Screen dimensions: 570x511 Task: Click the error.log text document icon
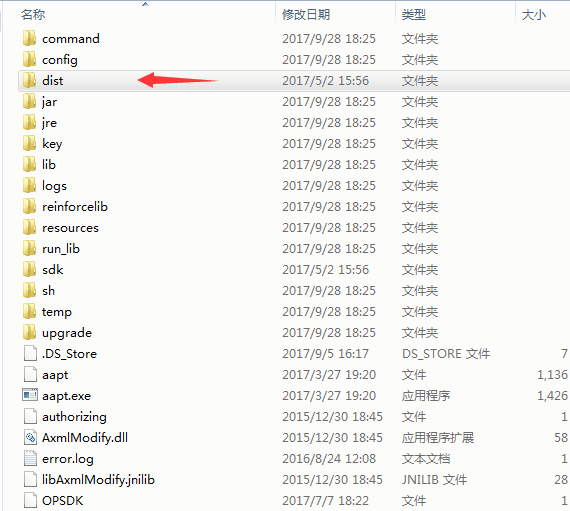click(x=30, y=458)
